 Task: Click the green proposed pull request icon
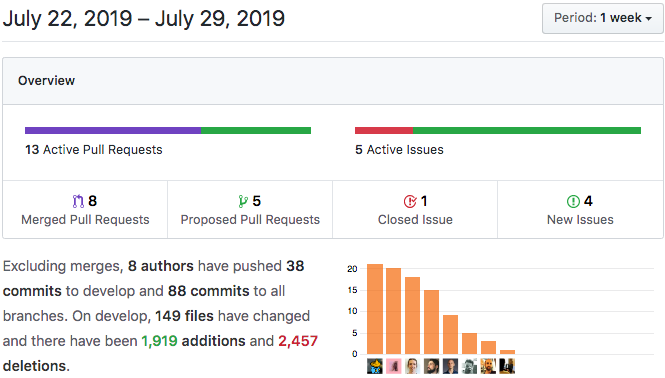243,201
